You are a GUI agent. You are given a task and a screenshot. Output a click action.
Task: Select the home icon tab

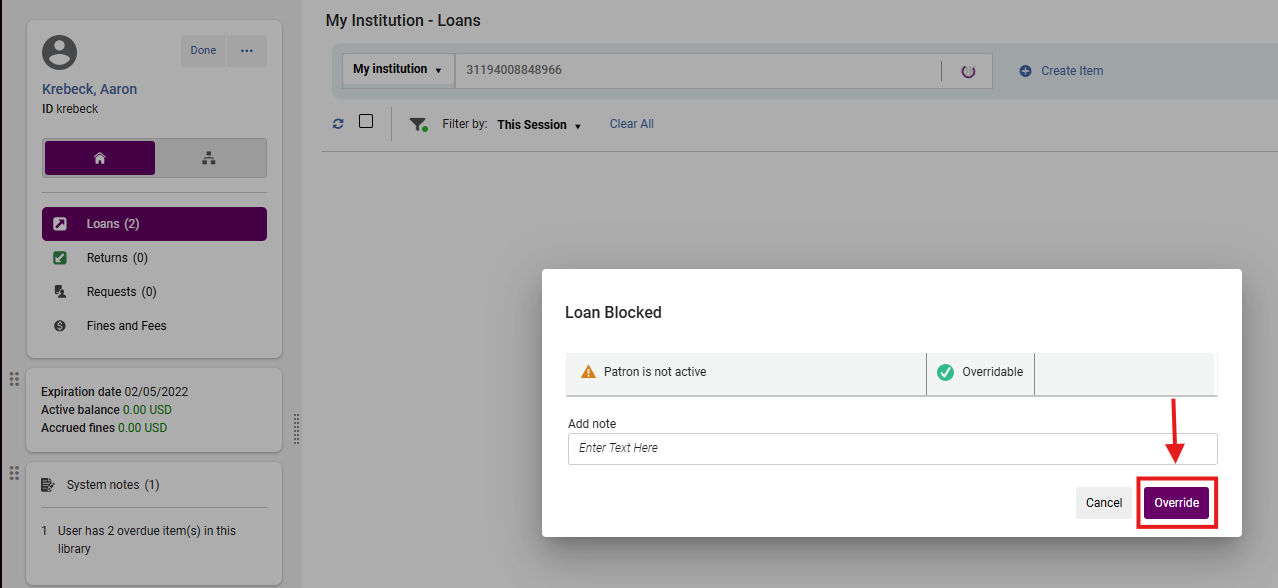click(x=100, y=158)
